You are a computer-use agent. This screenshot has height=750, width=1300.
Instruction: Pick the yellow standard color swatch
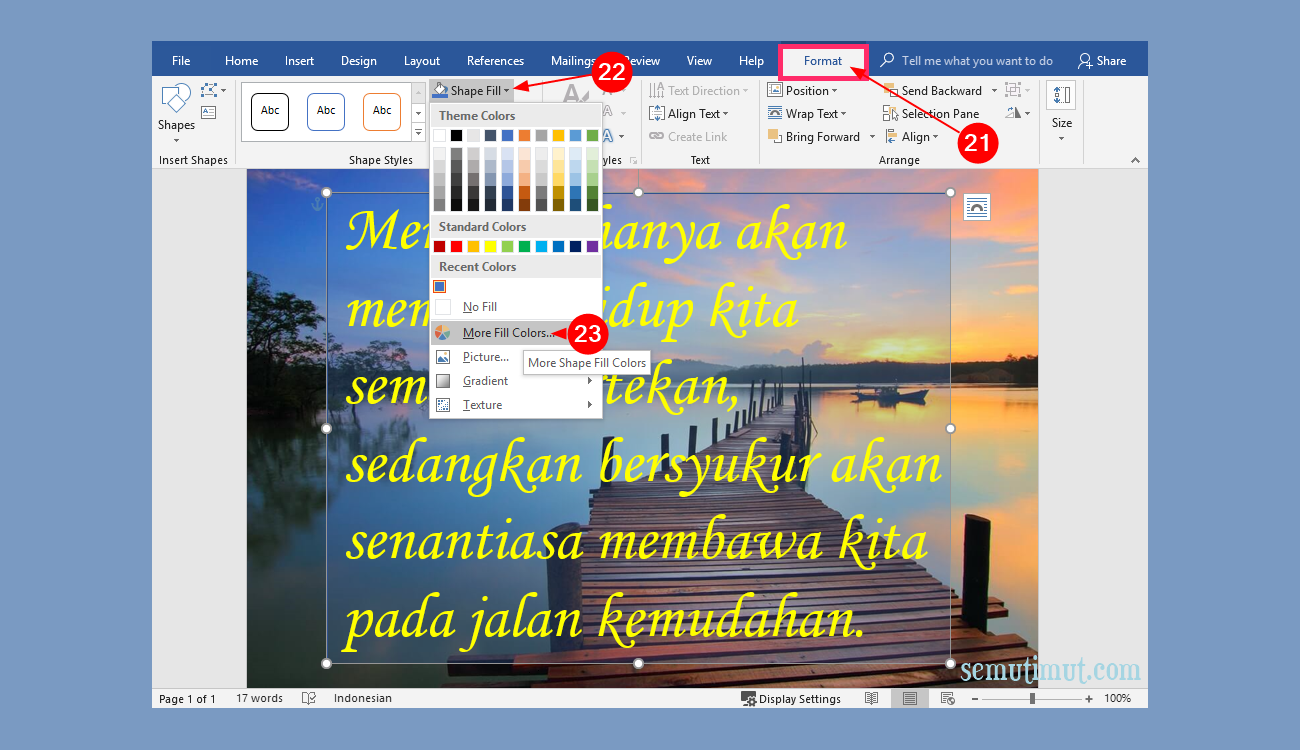click(490, 246)
